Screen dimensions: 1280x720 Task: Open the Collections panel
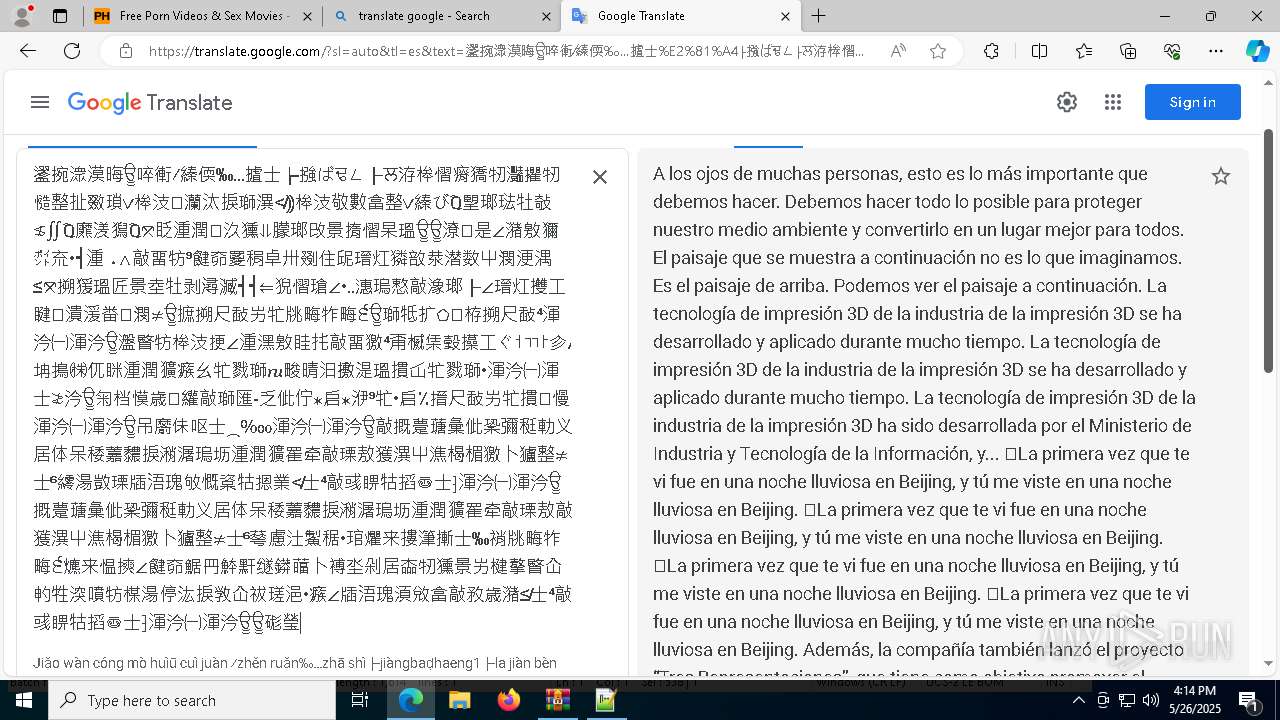1128,51
